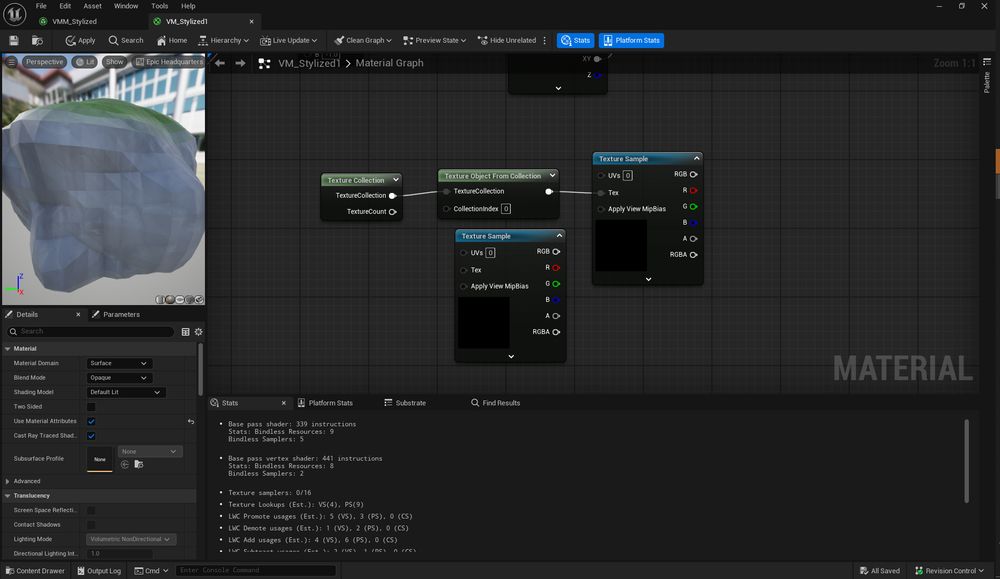Switch to the bottom panel Platform Stats tab
Screen dimensions: 1000x579
[325, 403]
